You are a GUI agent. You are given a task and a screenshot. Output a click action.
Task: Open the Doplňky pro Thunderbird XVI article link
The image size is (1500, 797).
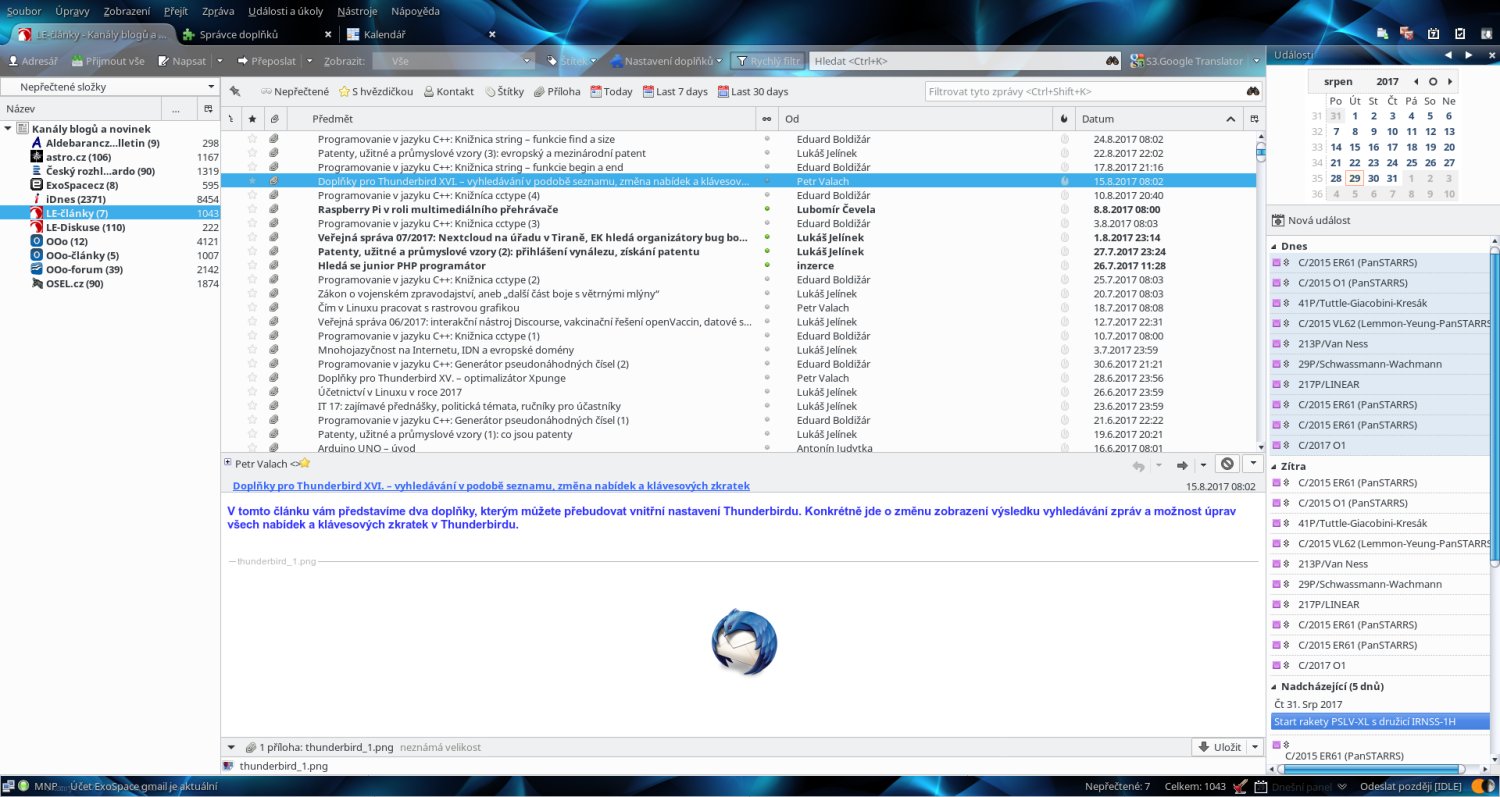pos(491,486)
